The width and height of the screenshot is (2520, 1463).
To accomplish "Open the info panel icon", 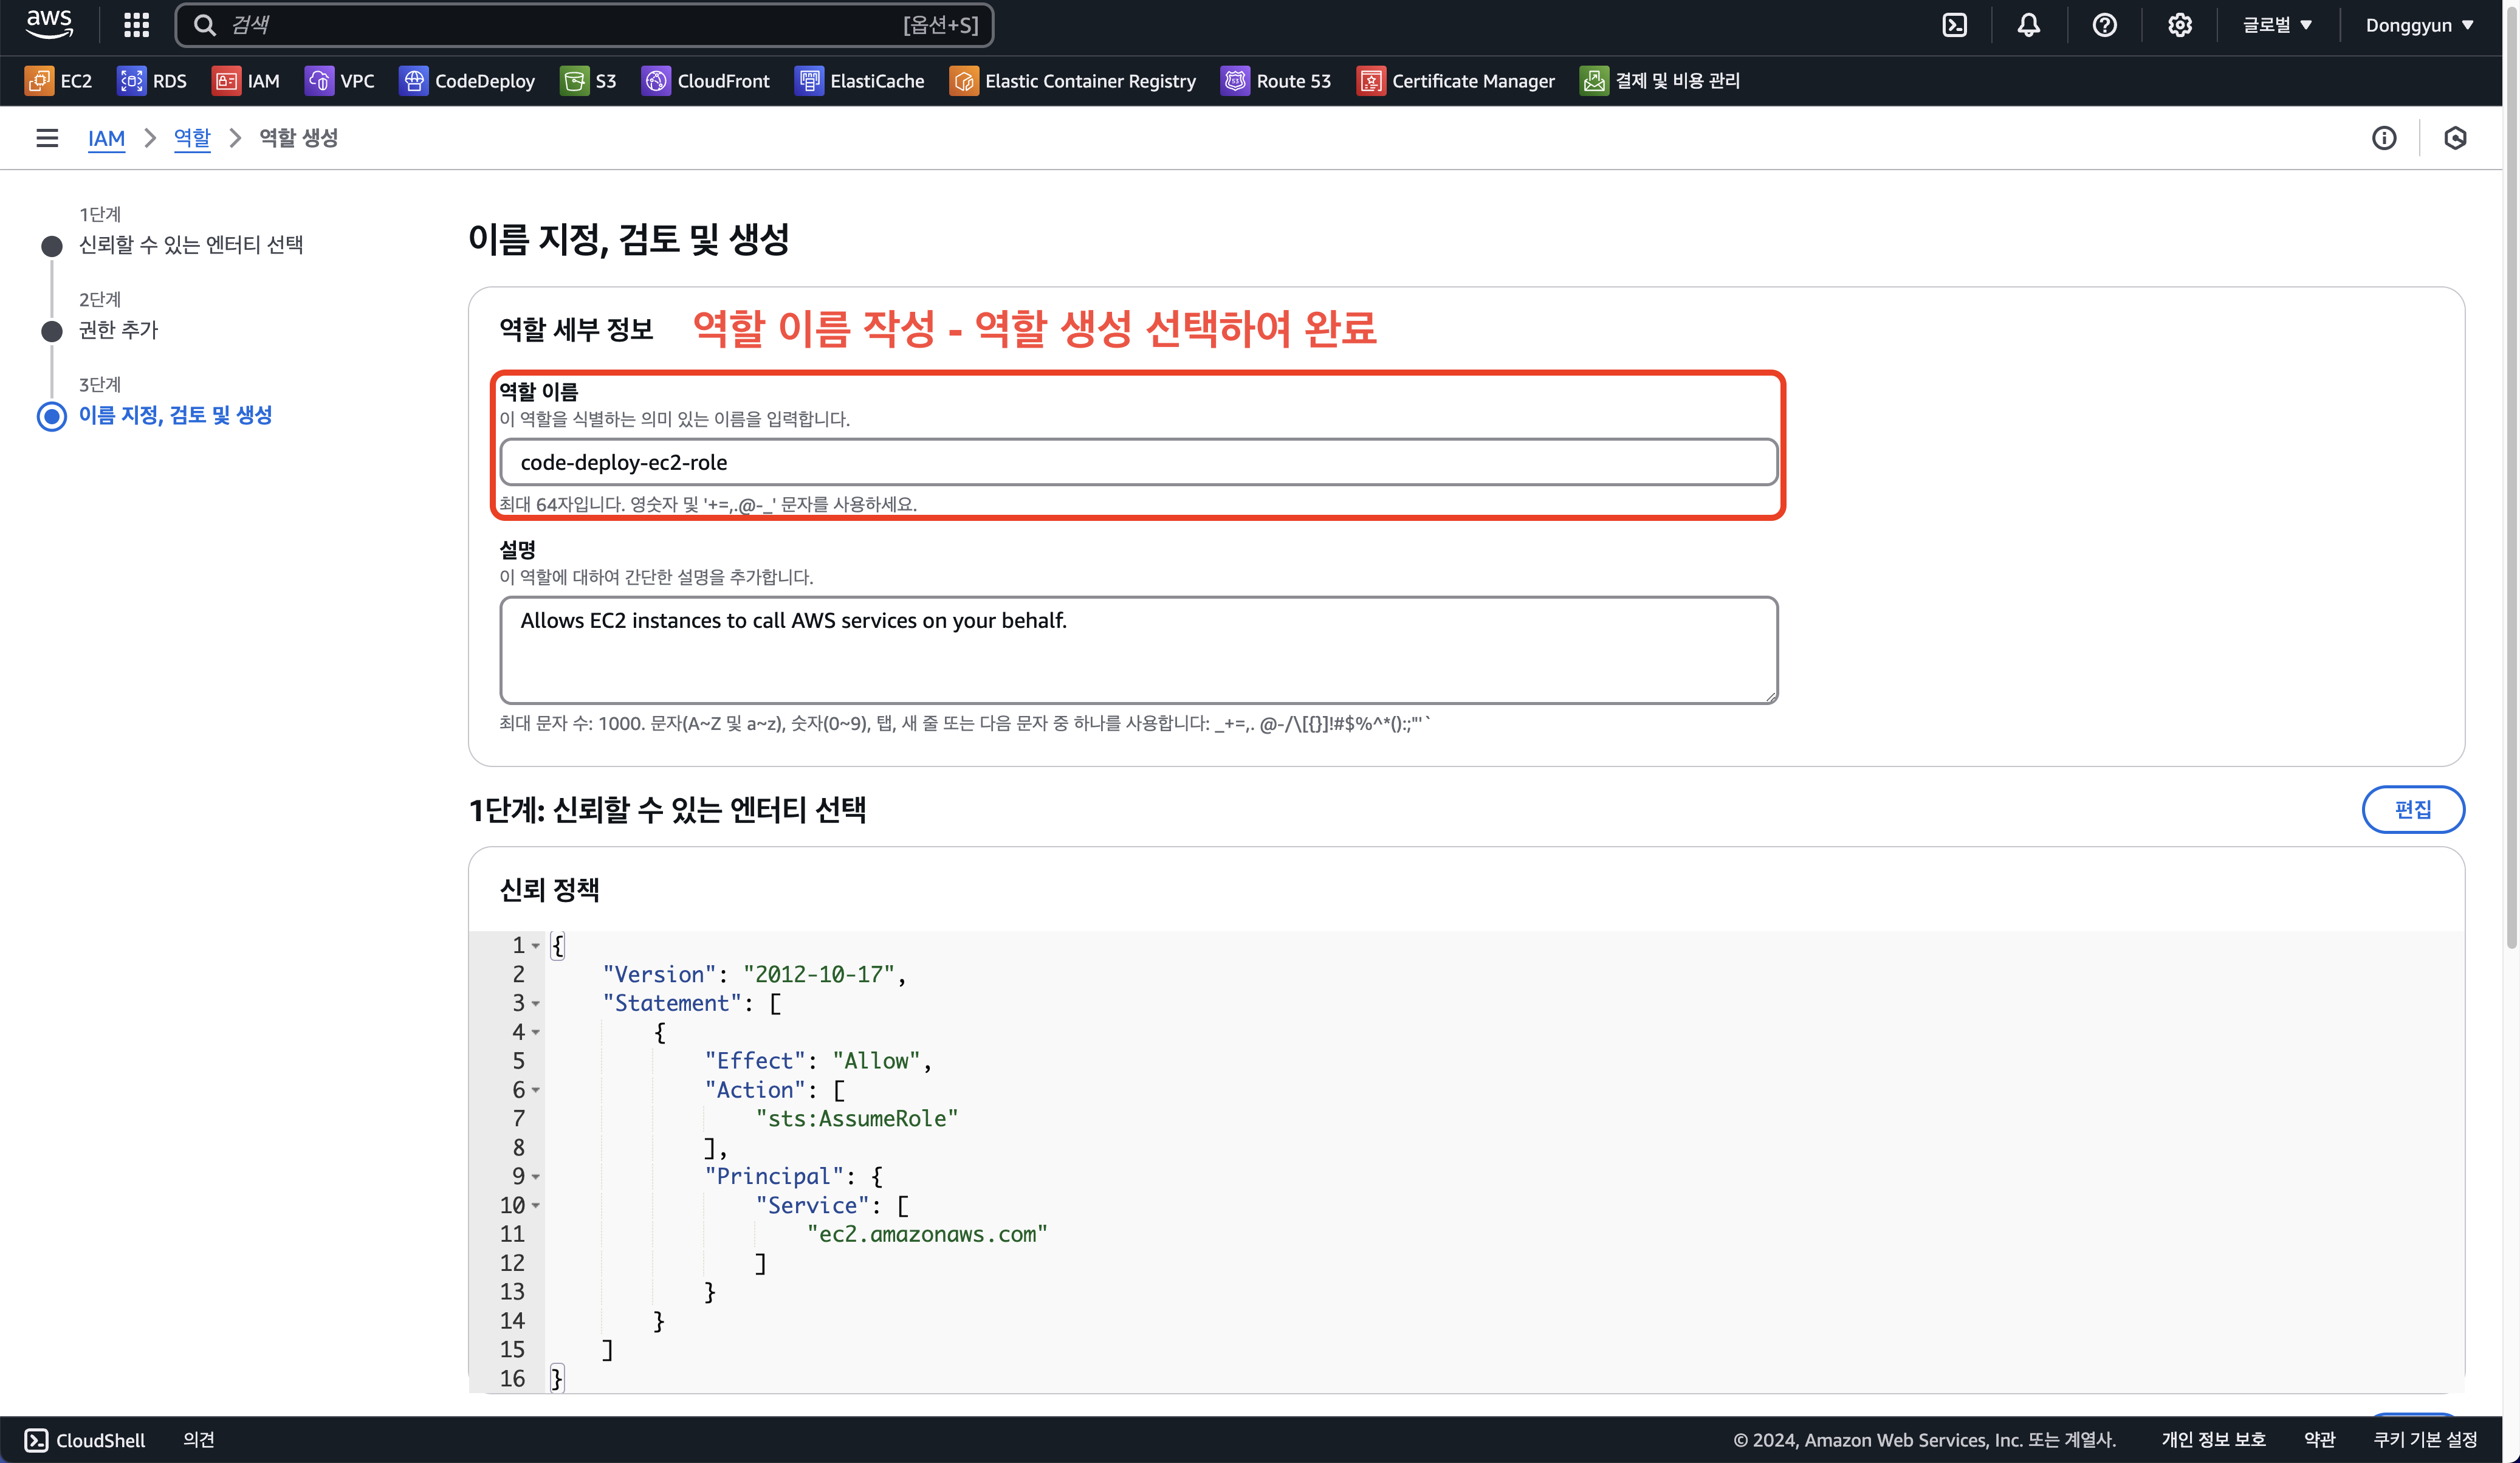I will click(2384, 138).
